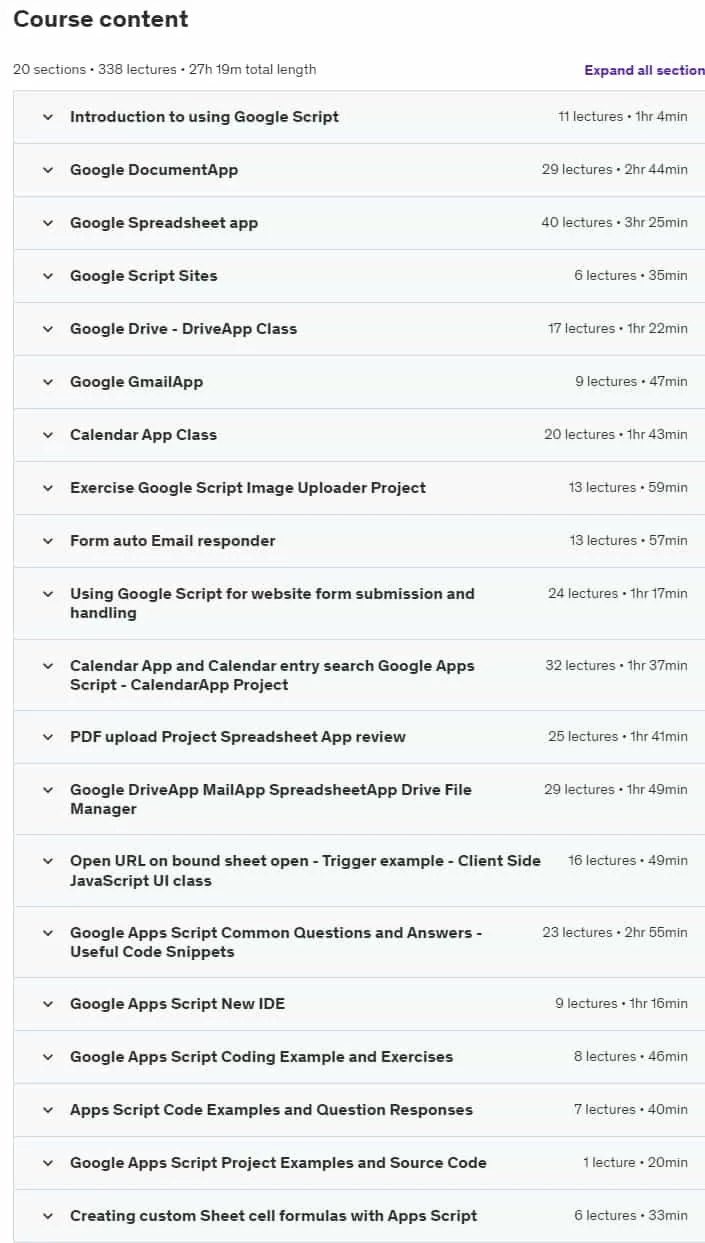Open Creating custom Sheet cell formulas section
Screen dimensions: 705x1243
point(359,1216)
